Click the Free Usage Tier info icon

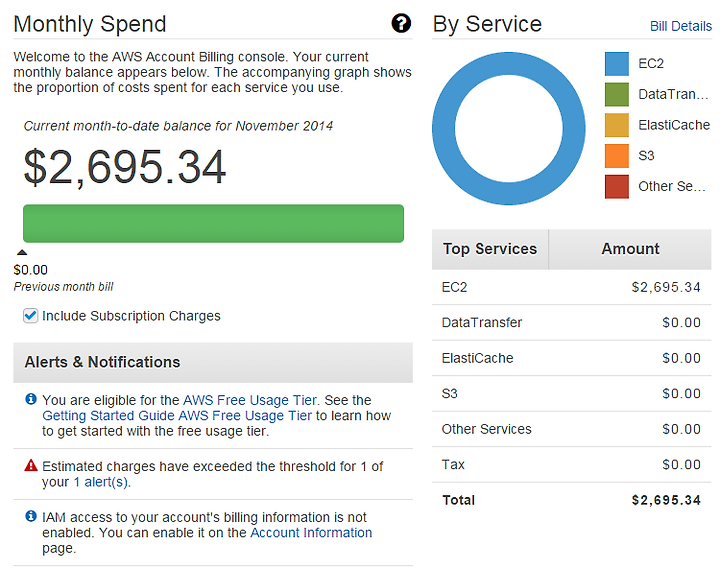(x=31, y=399)
